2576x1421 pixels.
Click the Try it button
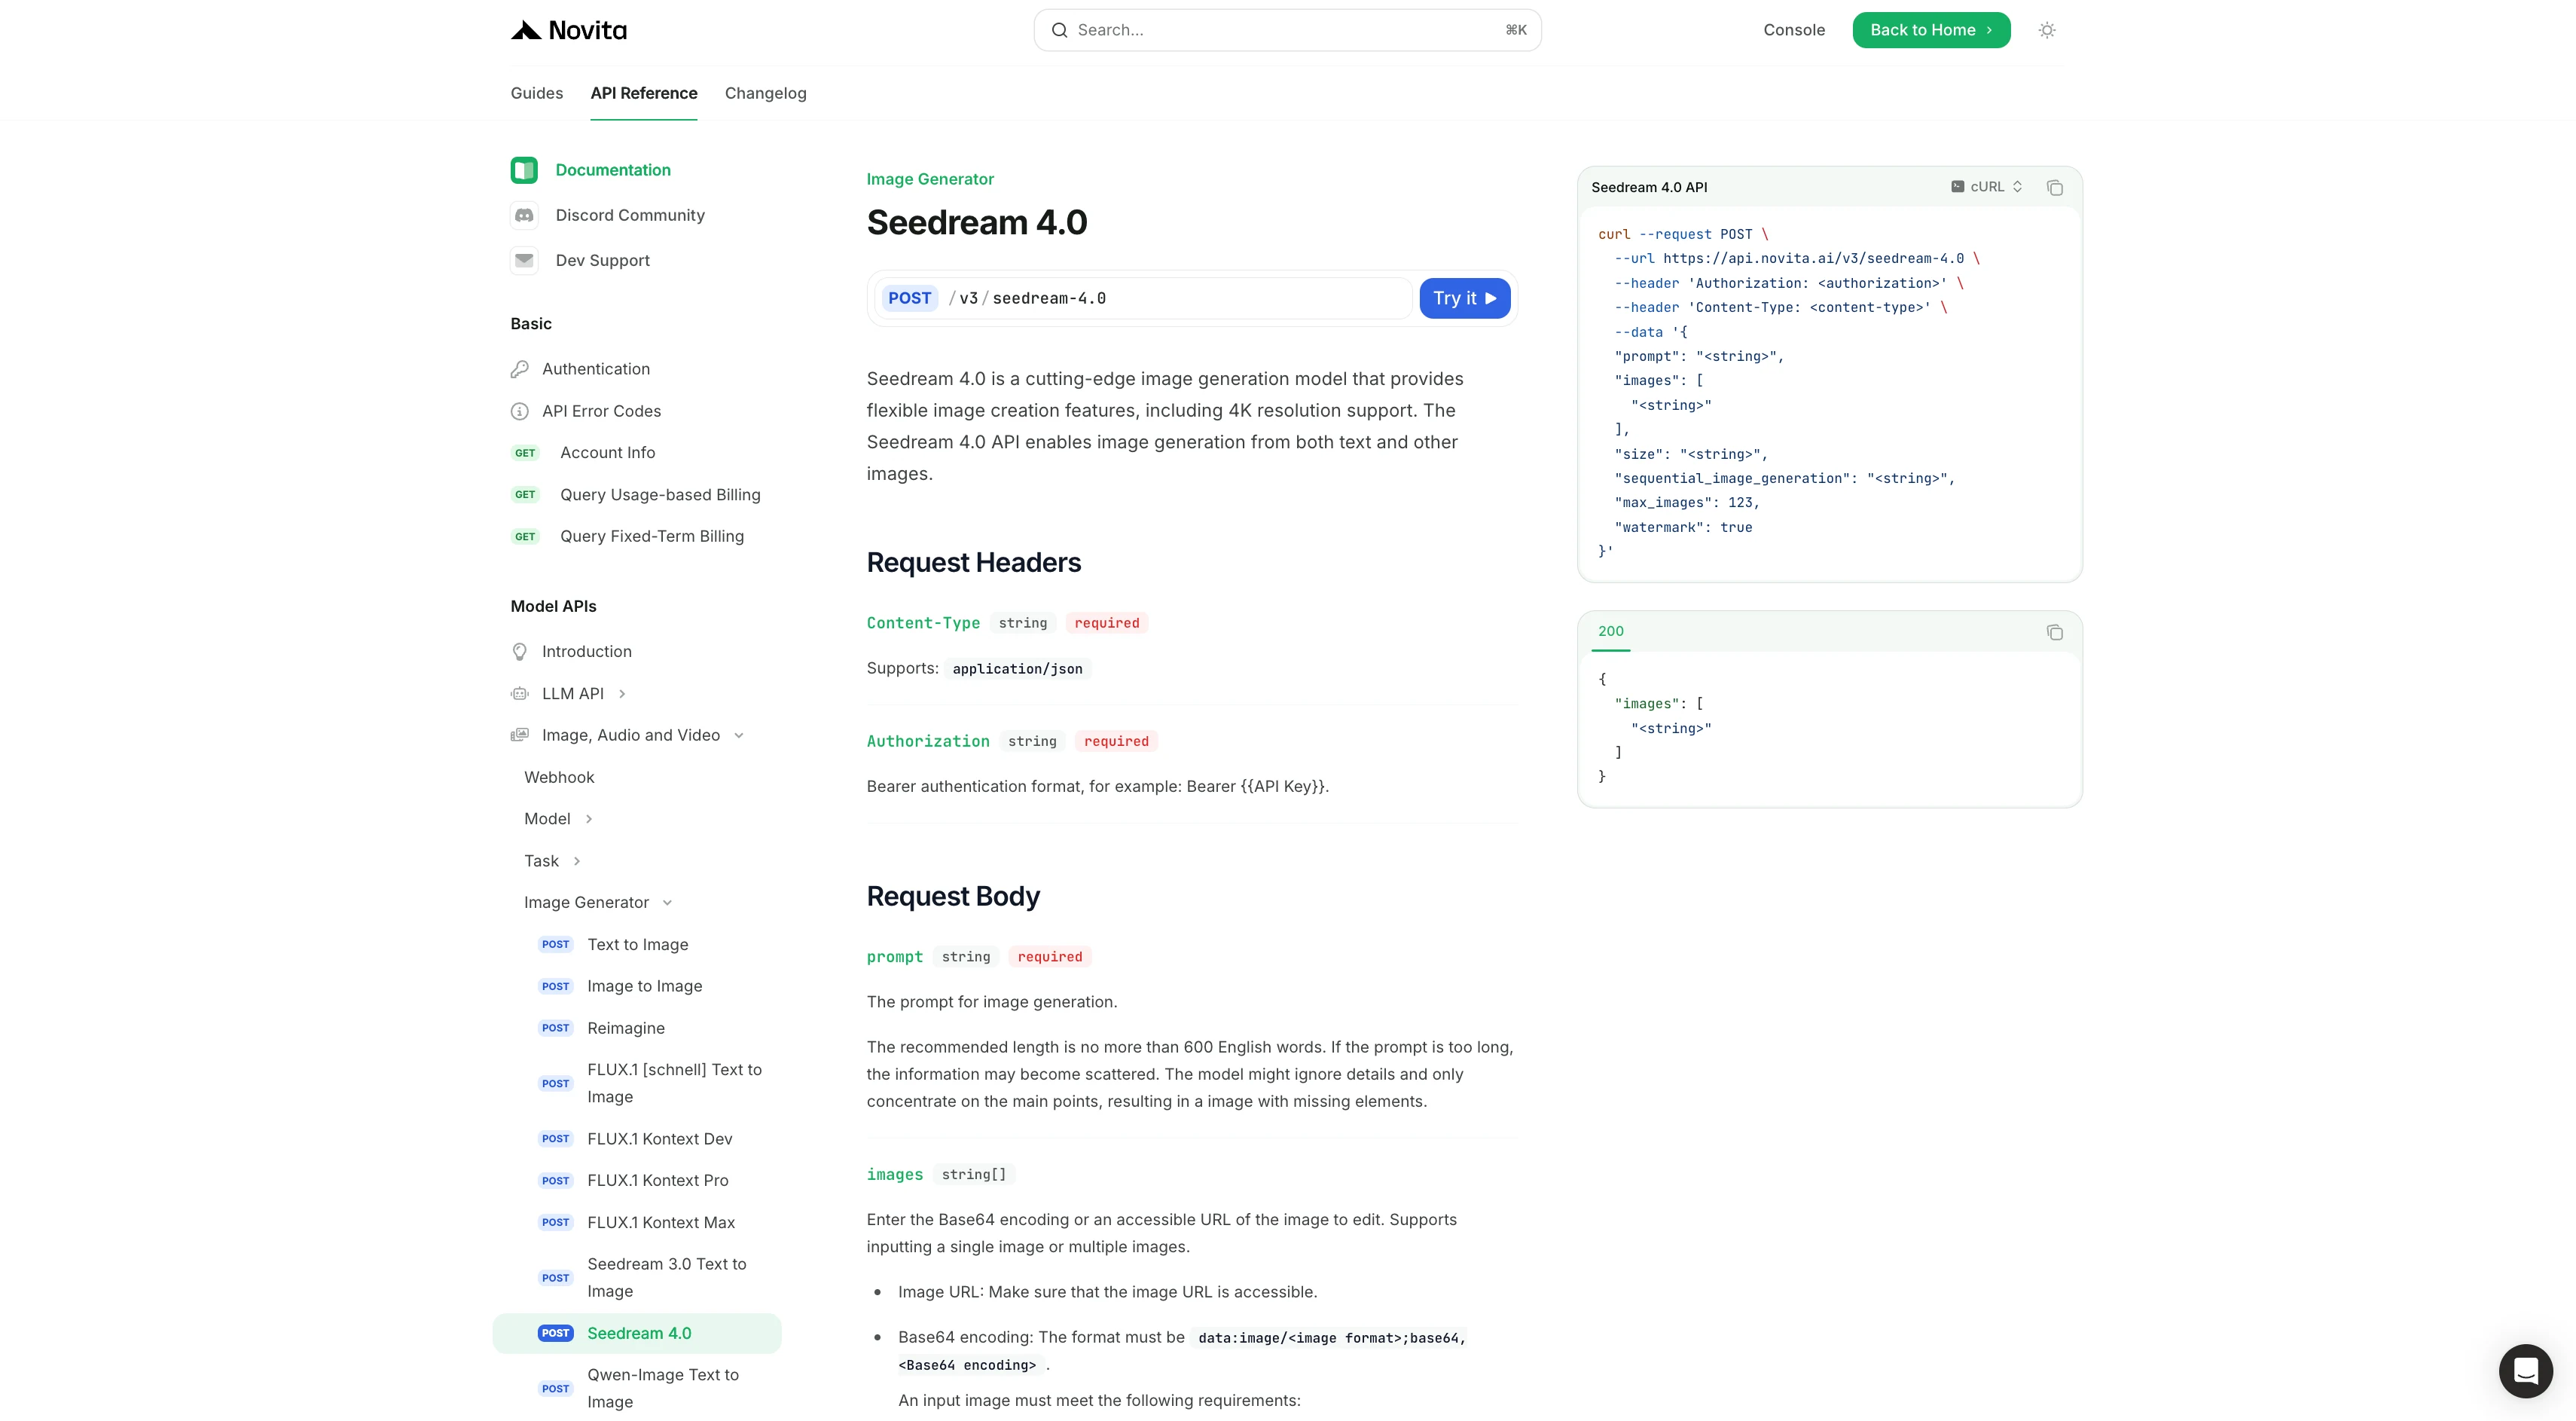(x=1464, y=298)
